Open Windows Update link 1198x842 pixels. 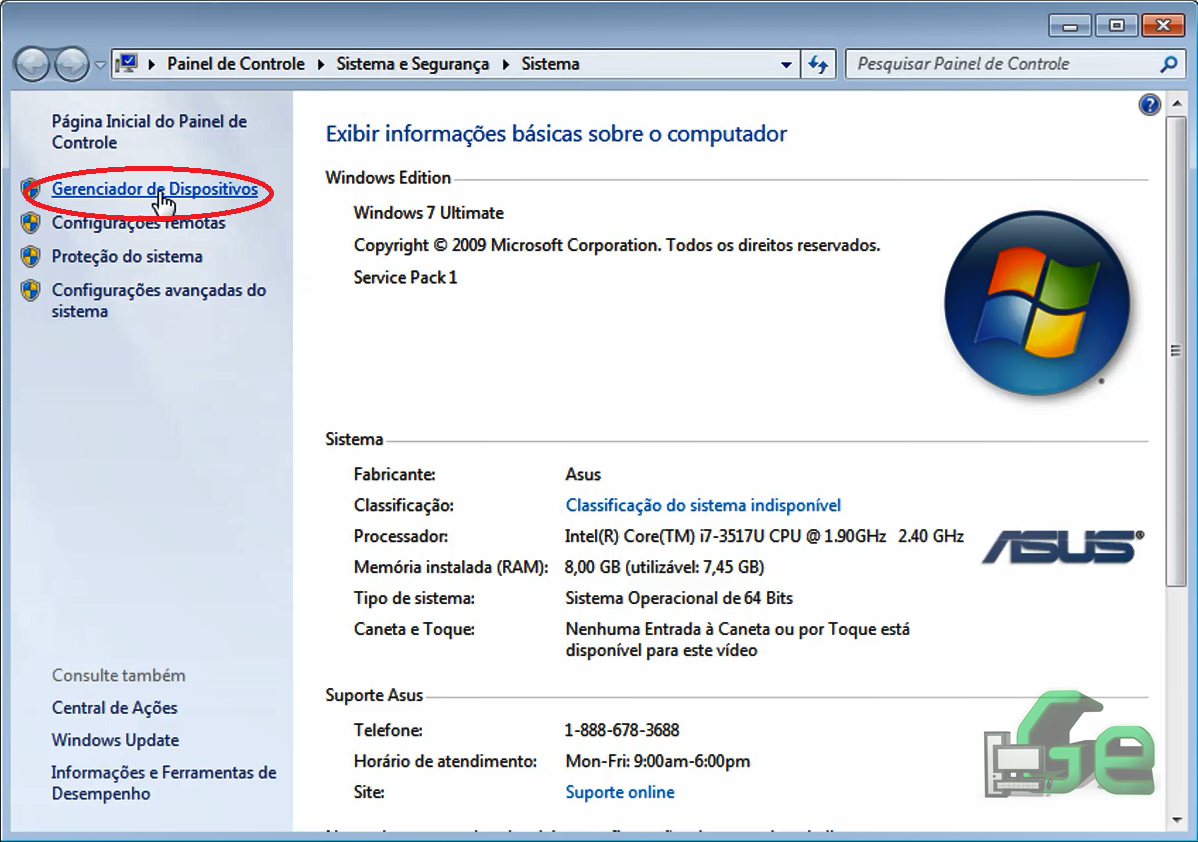coord(115,740)
